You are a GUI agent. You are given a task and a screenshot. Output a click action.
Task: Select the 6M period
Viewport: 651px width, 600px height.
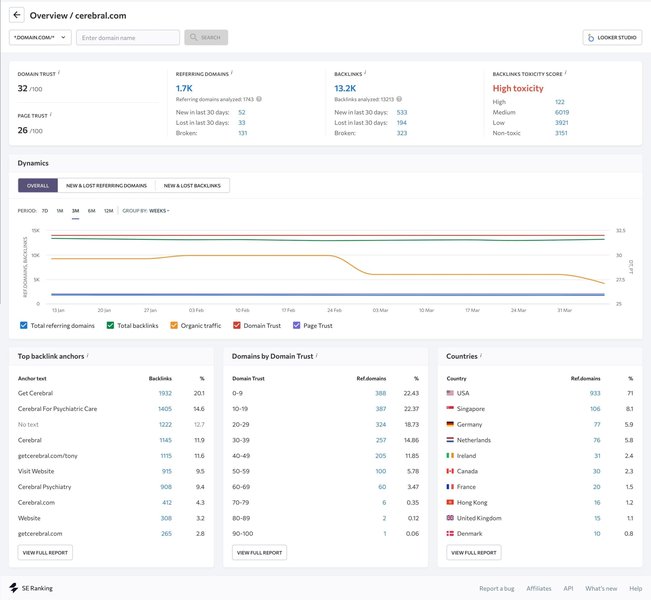click(91, 211)
